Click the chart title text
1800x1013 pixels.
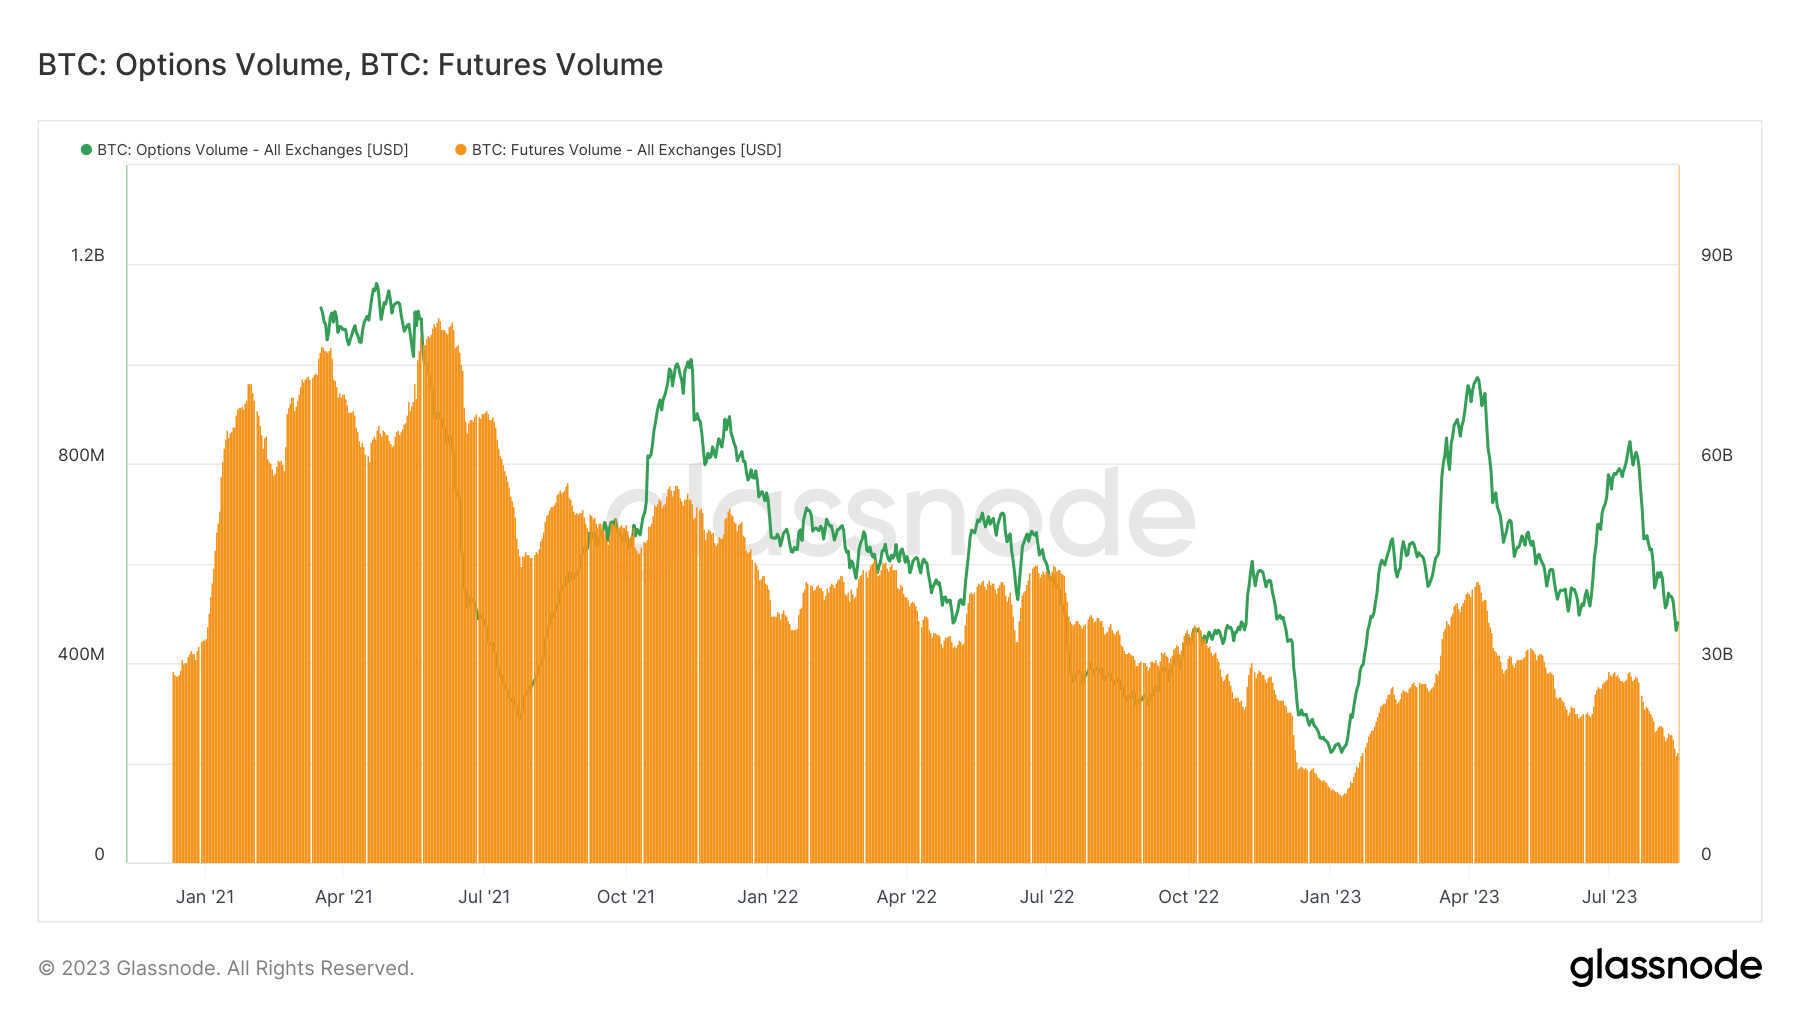tap(350, 65)
